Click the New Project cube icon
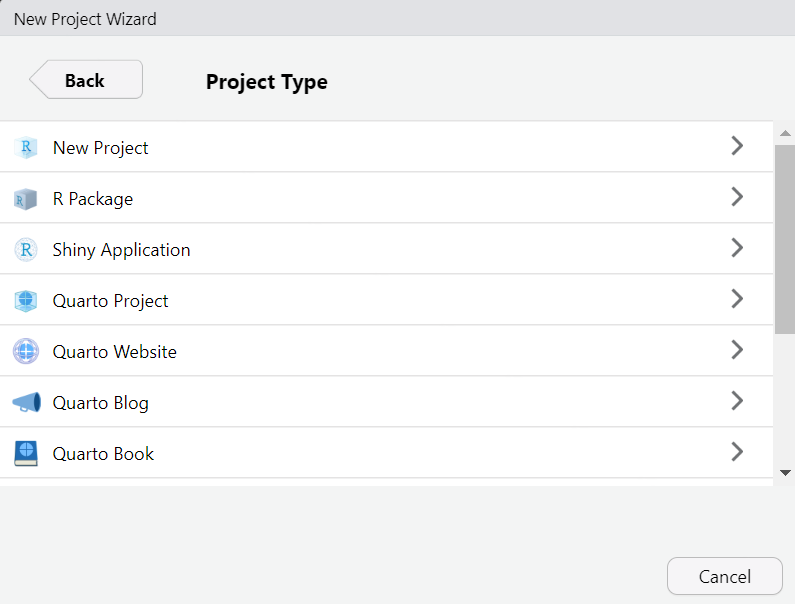This screenshot has height=604, width=795. pos(26,148)
